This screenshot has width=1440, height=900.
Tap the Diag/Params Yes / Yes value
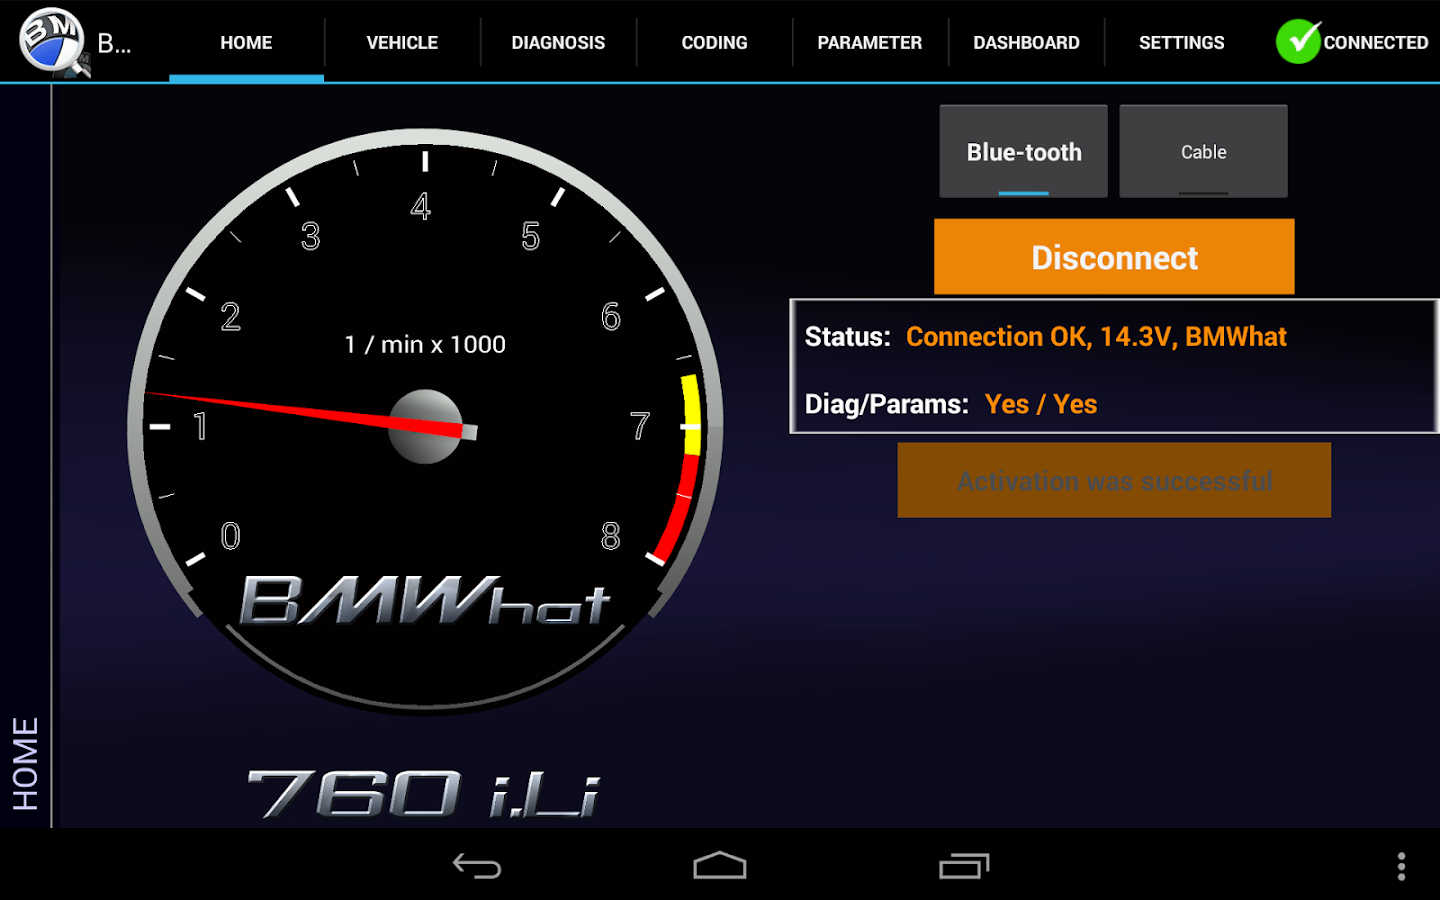(1041, 404)
